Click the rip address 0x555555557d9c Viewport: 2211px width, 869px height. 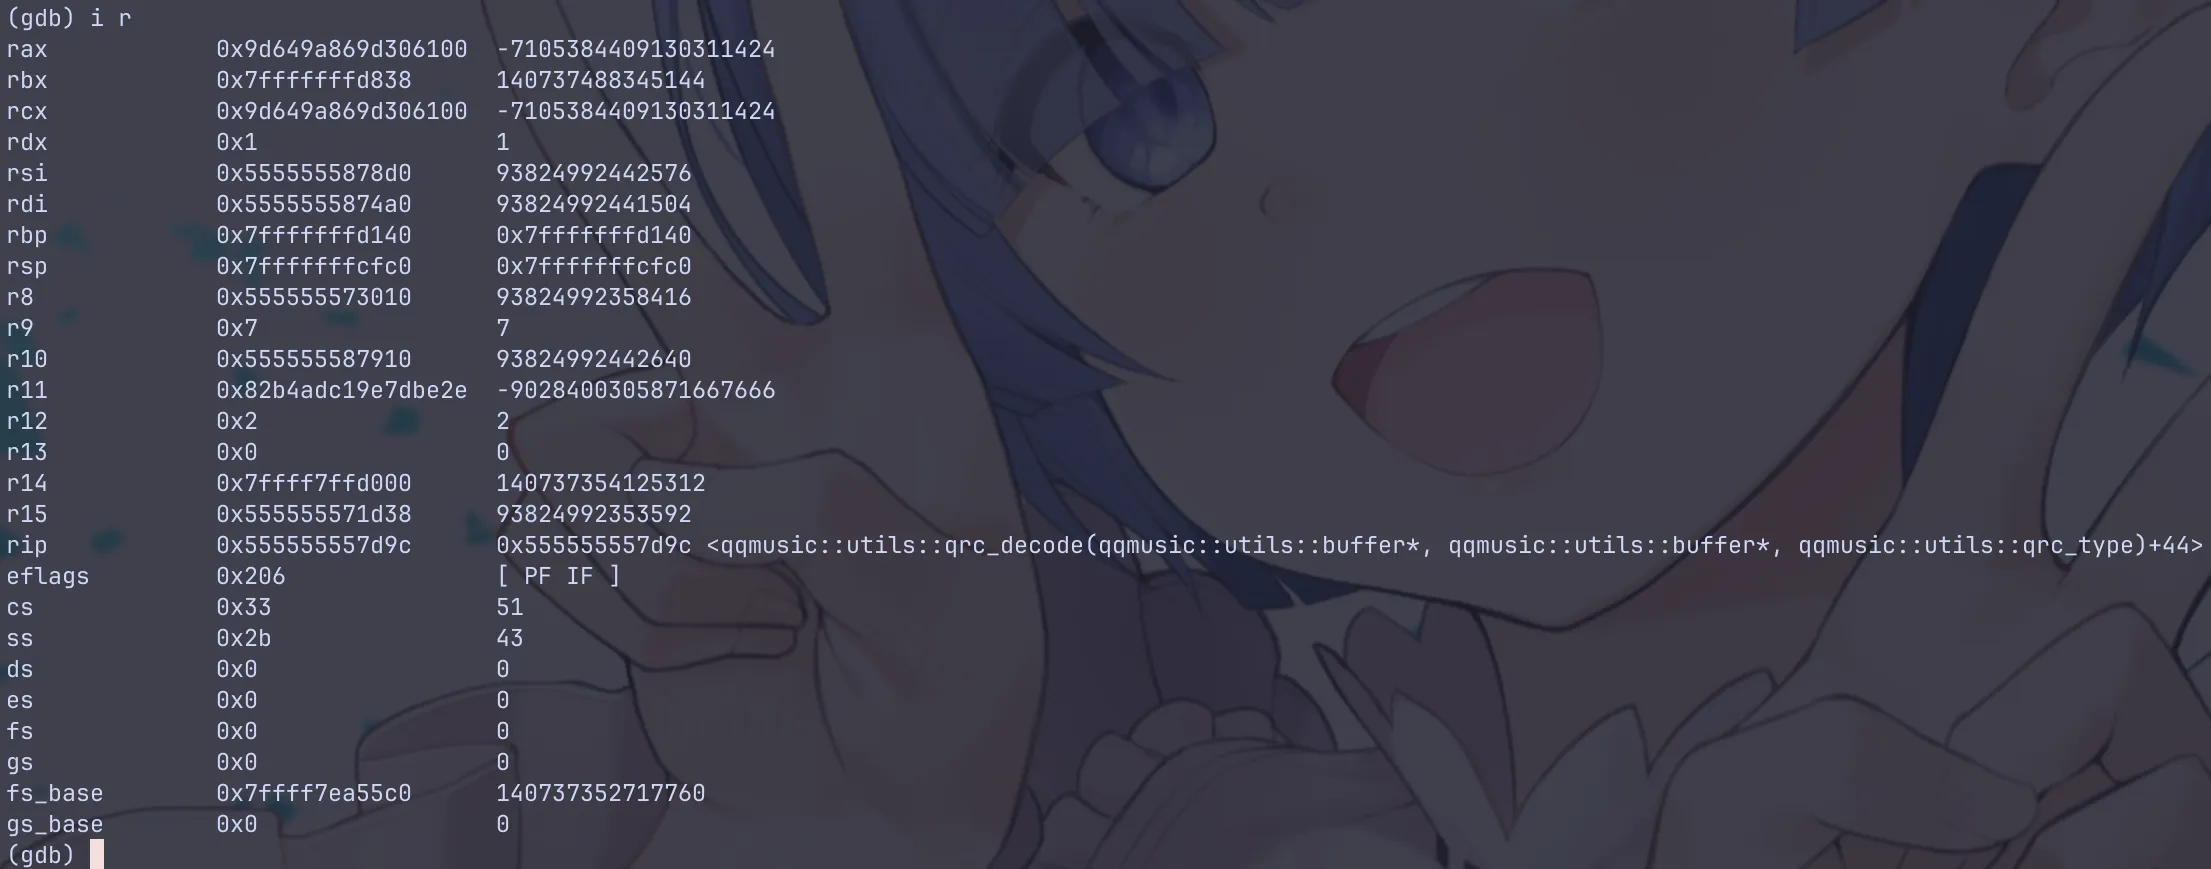click(x=314, y=545)
